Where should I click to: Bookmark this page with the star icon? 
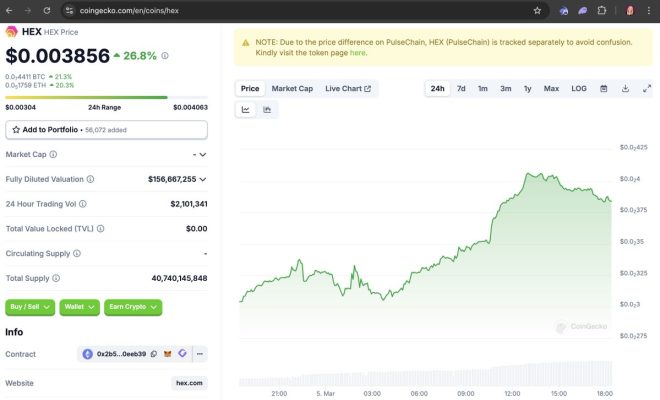click(x=537, y=11)
